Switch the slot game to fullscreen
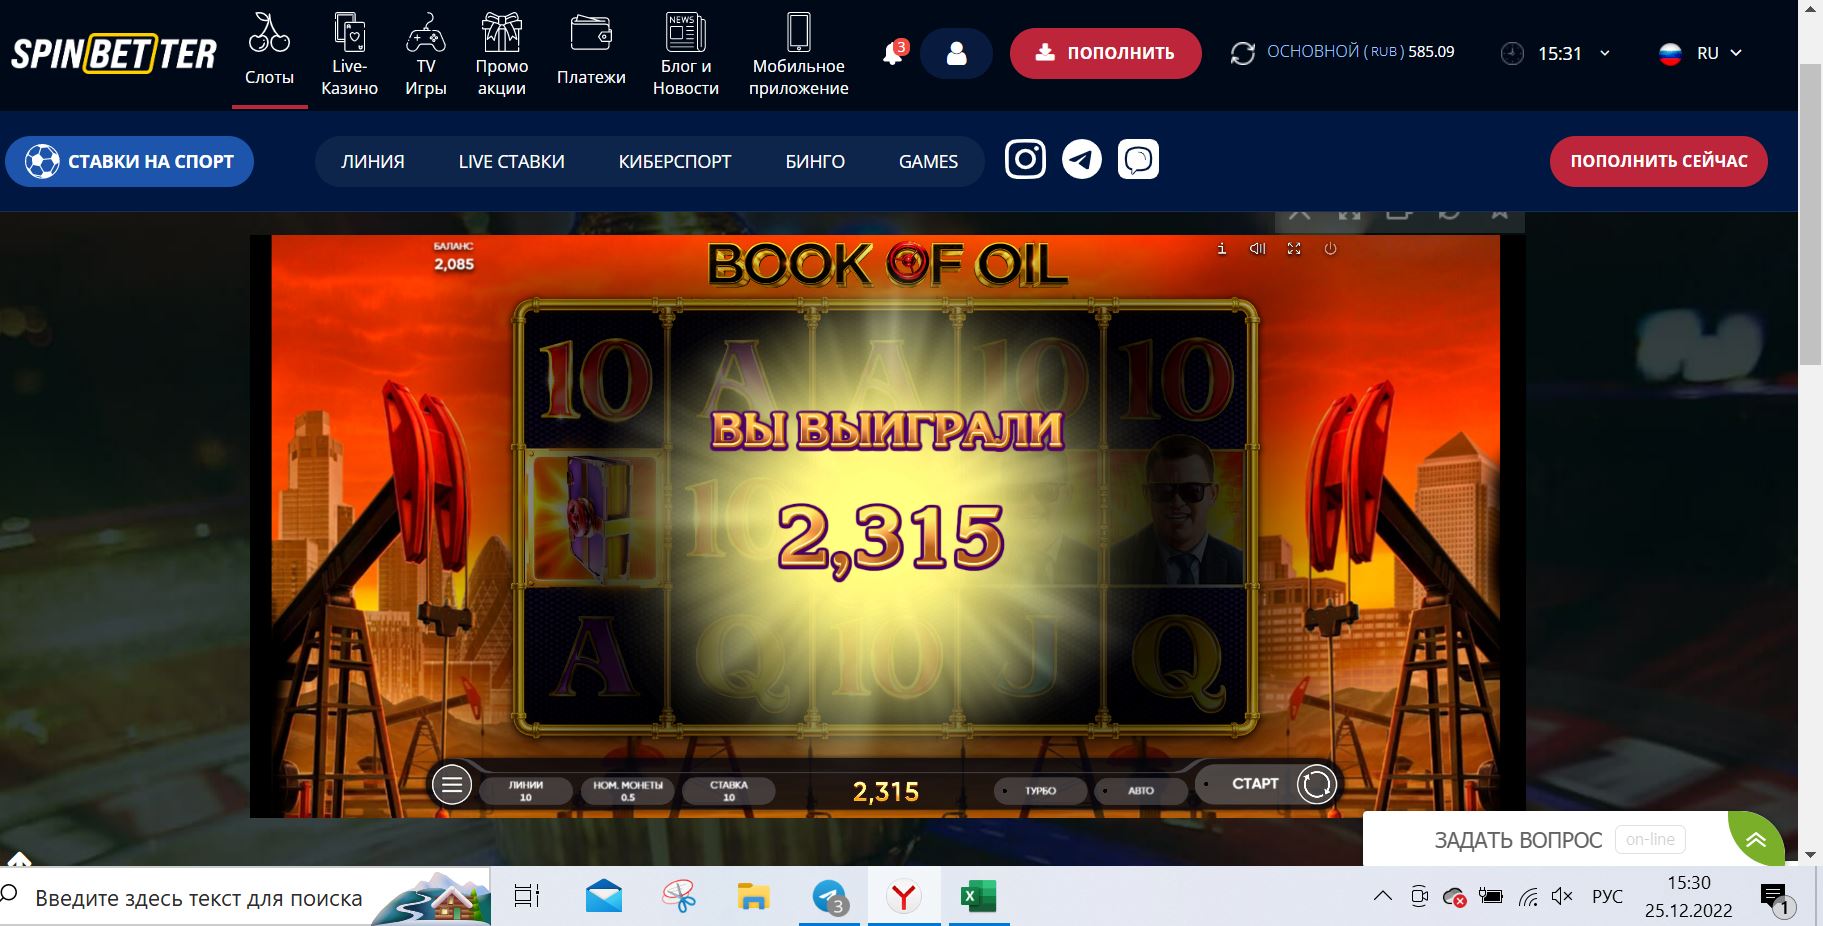This screenshot has height=926, width=1823. coord(1294,249)
